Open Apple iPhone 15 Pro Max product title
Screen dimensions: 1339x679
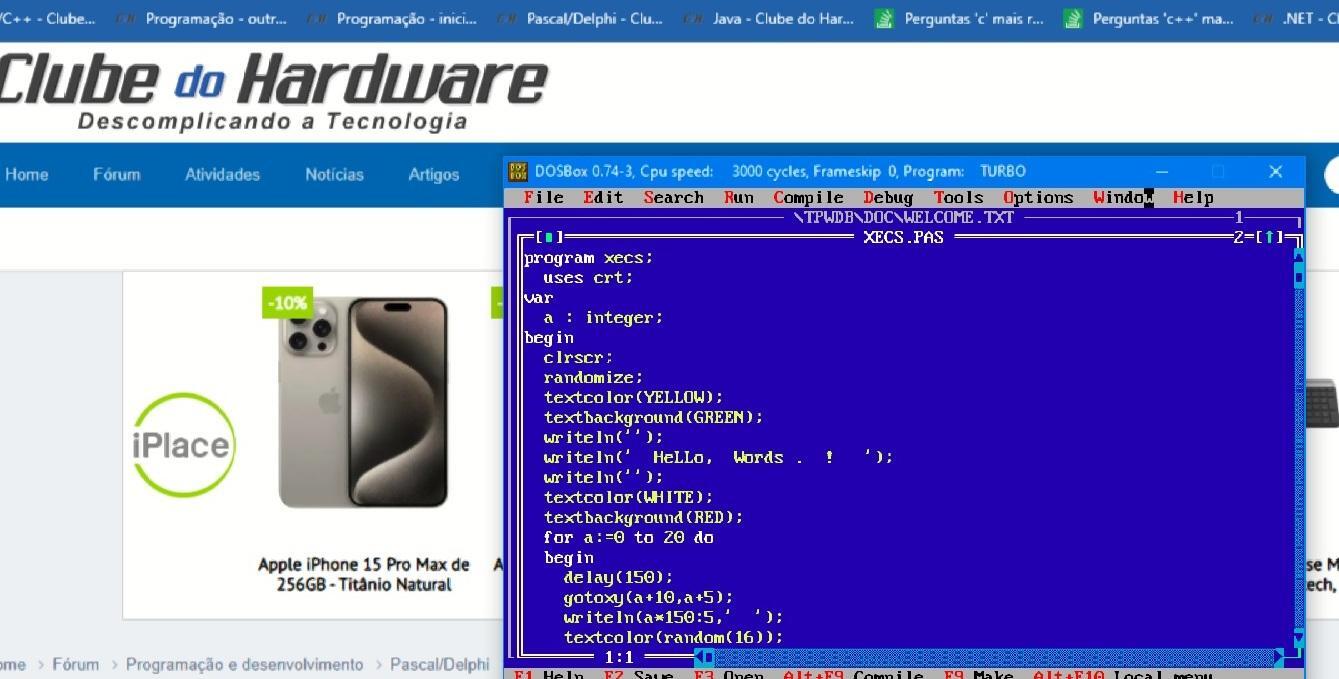click(364, 574)
